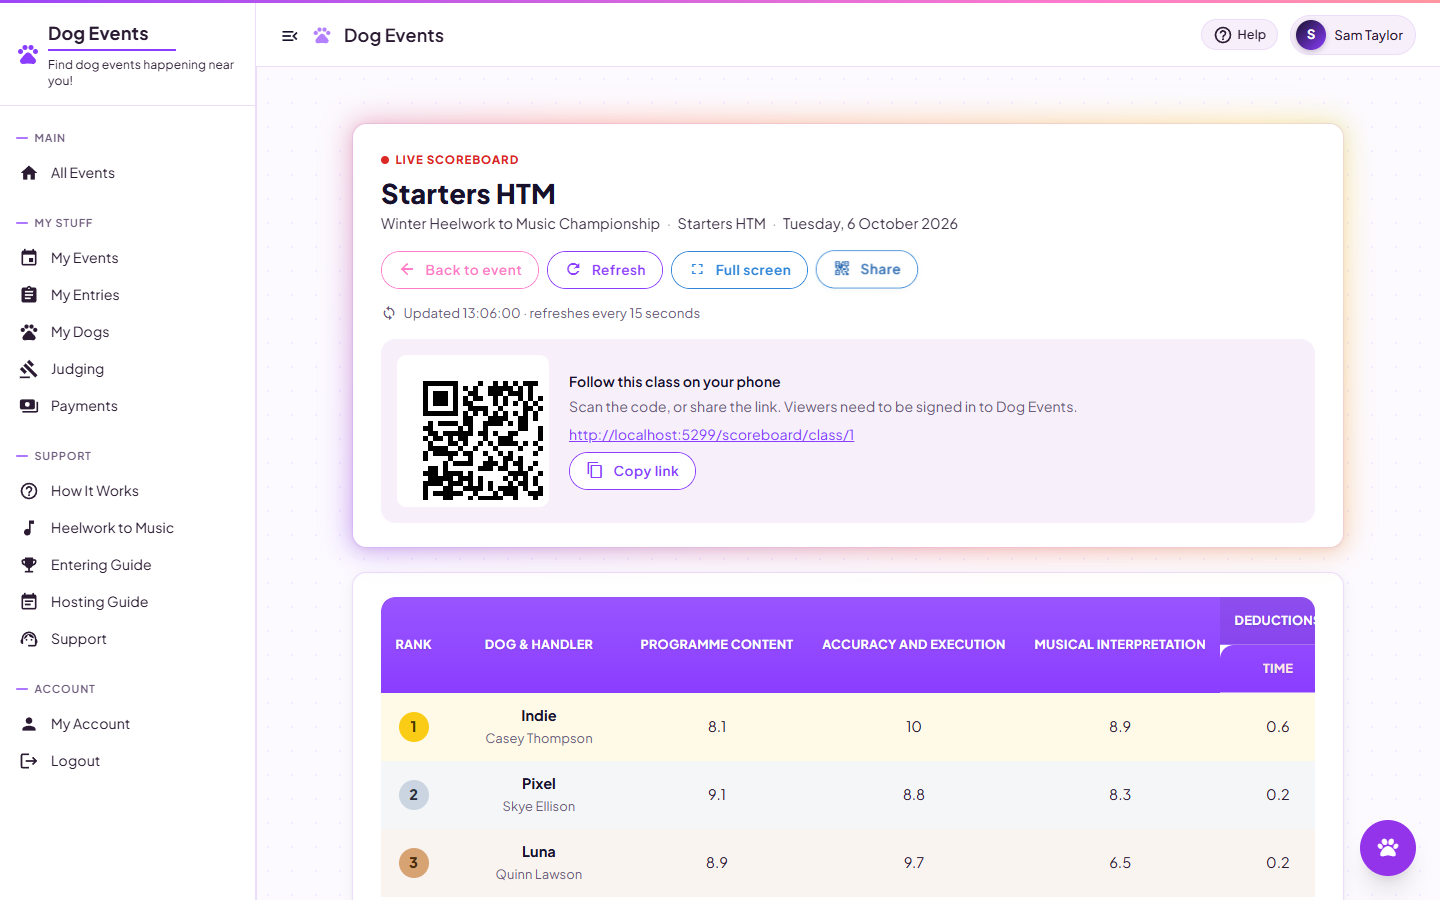1440x900 pixels.
Task: Click the Hosting Guide calendar icon
Action: (x=29, y=602)
